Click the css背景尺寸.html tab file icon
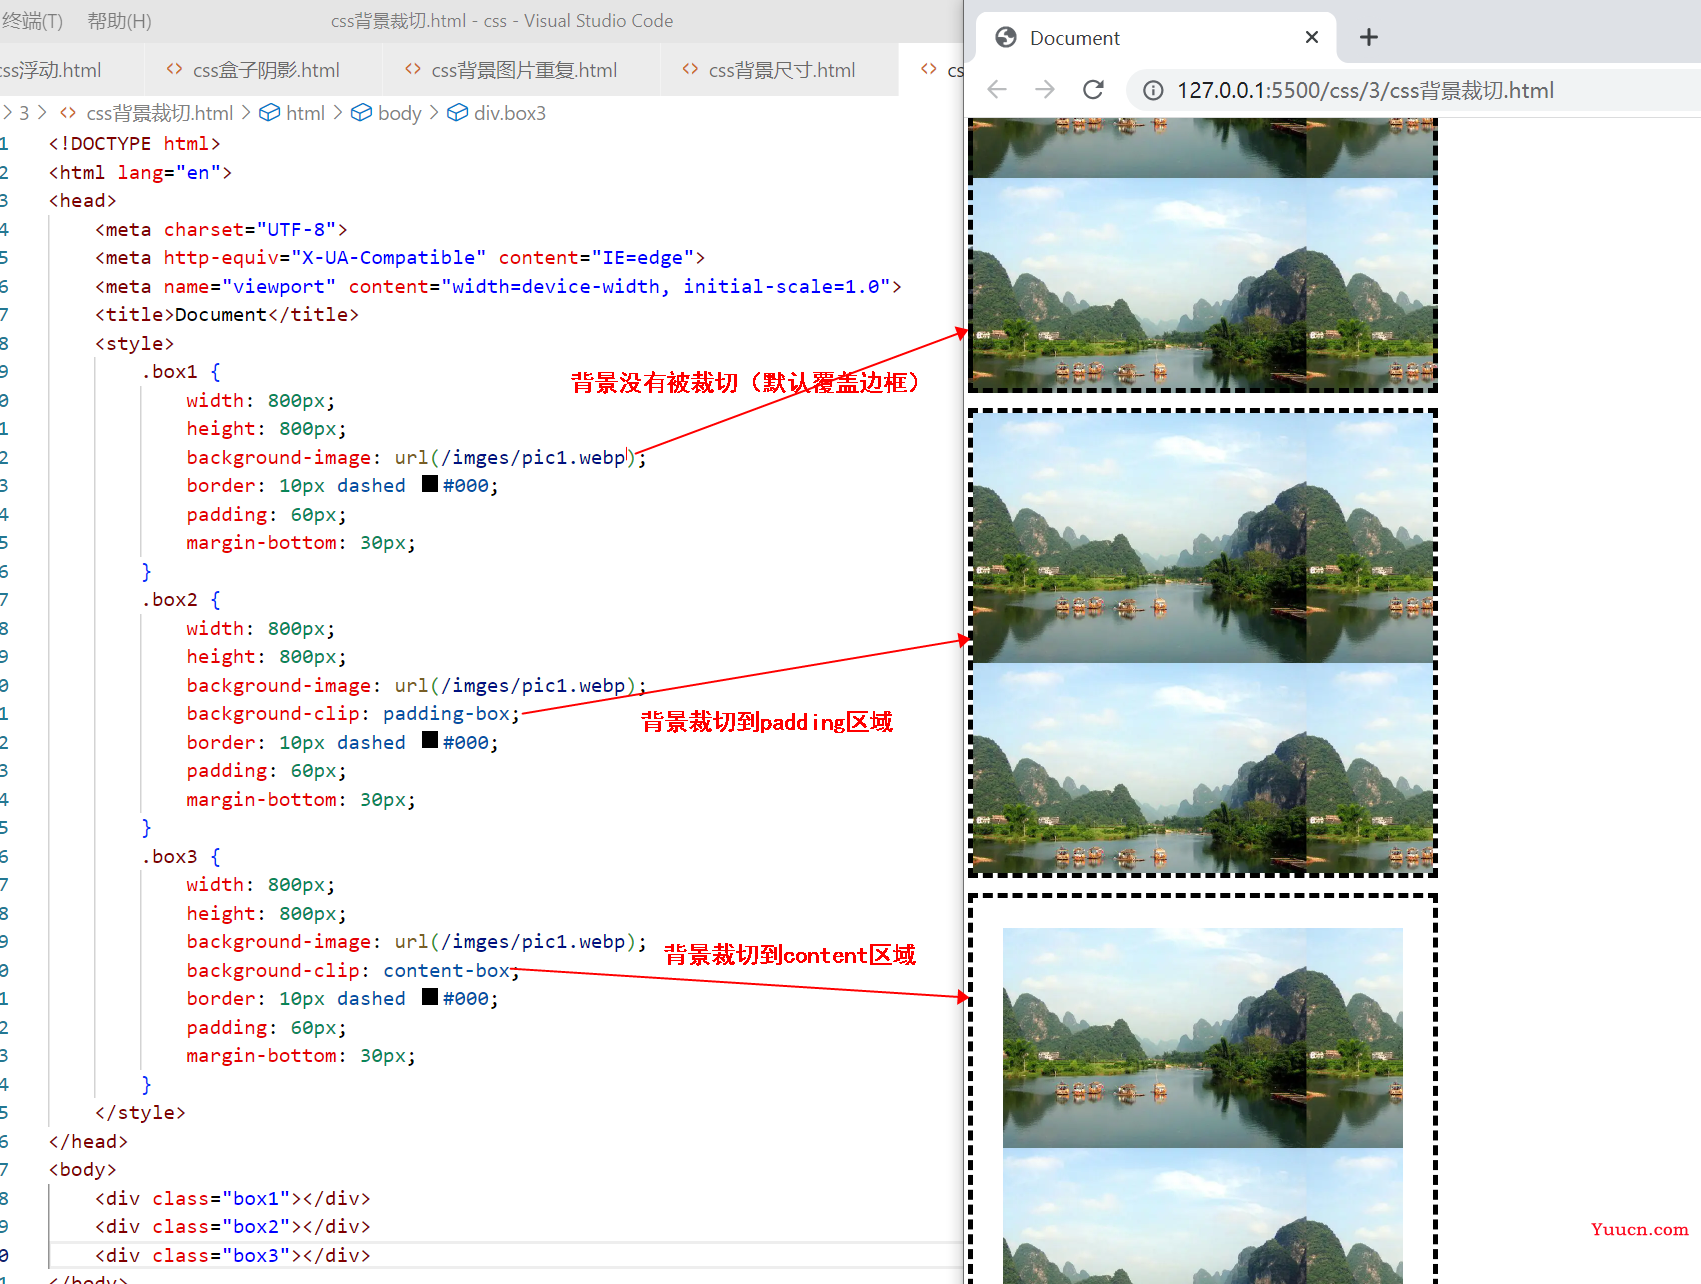The image size is (1701, 1284). click(690, 69)
